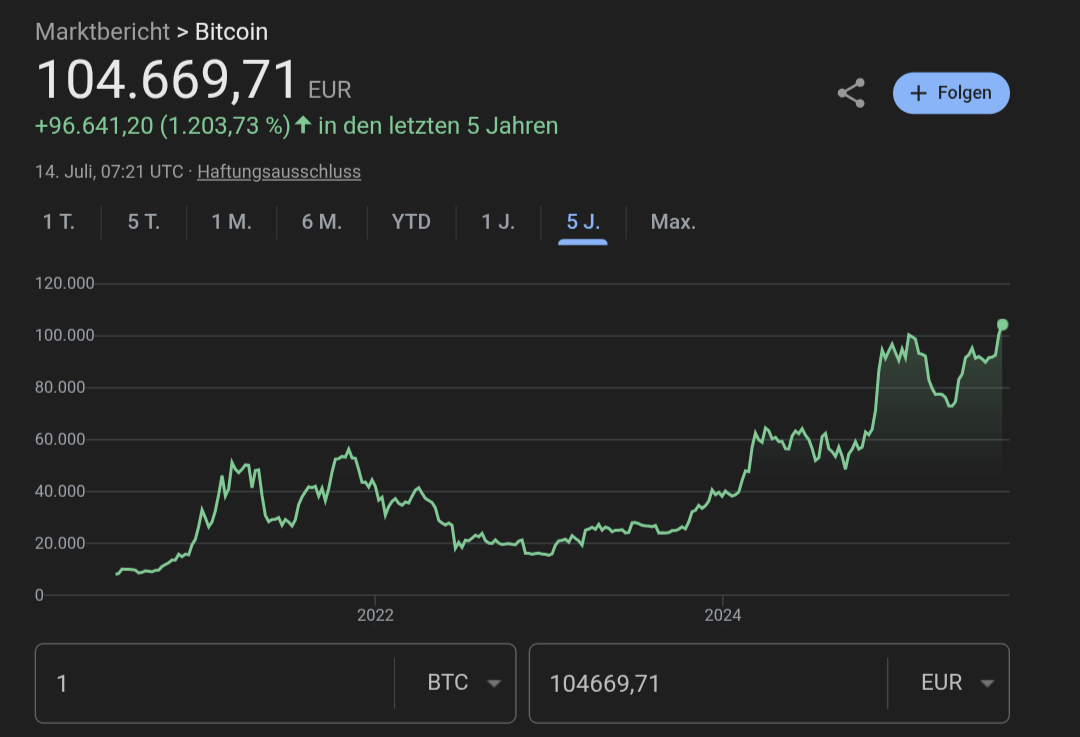The image size is (1080, 737).
Task: Open the EUR currency dropdown arrow
Action: 987,683
